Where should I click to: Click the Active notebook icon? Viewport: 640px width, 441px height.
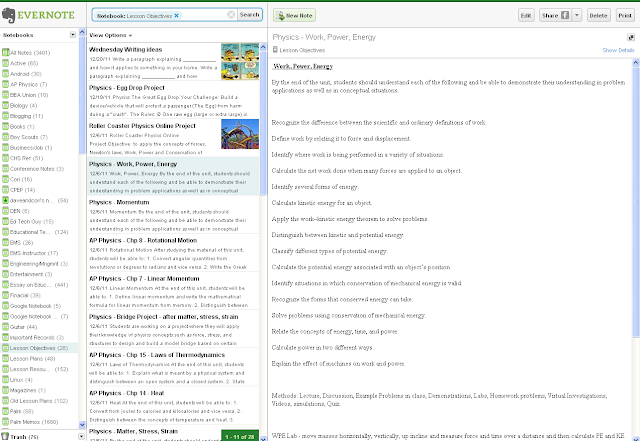click(x=5, y=63)
